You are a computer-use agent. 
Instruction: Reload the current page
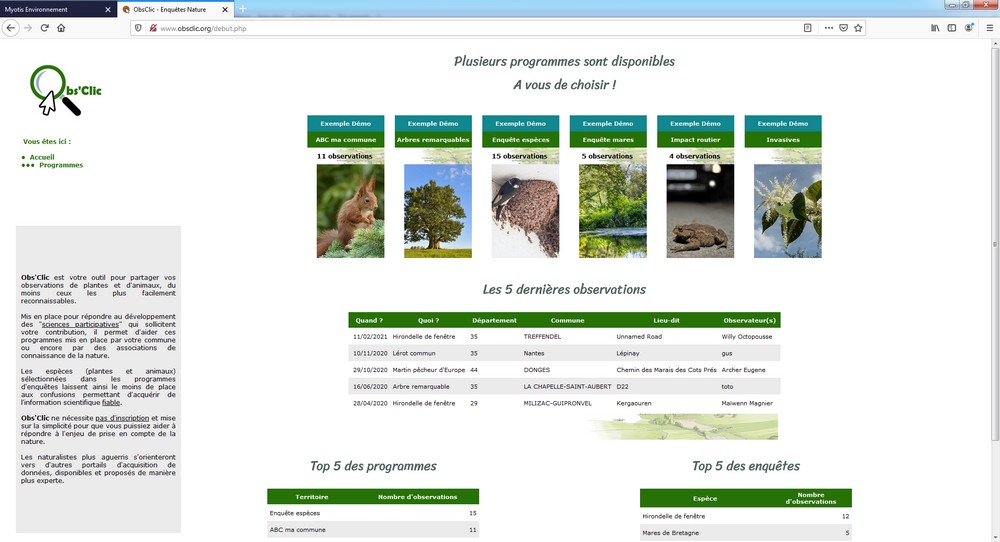click(45, 28)
